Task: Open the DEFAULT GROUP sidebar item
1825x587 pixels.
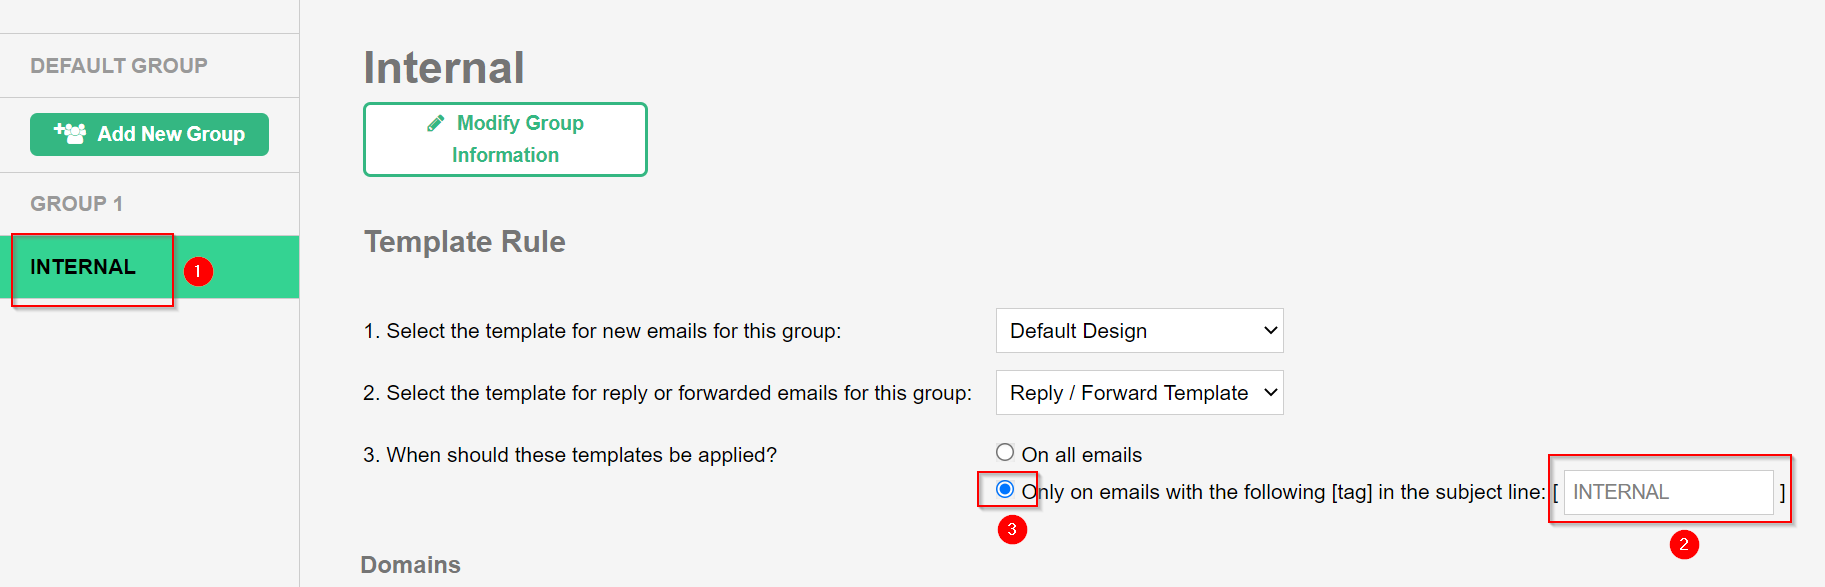Action: point(119,66)
